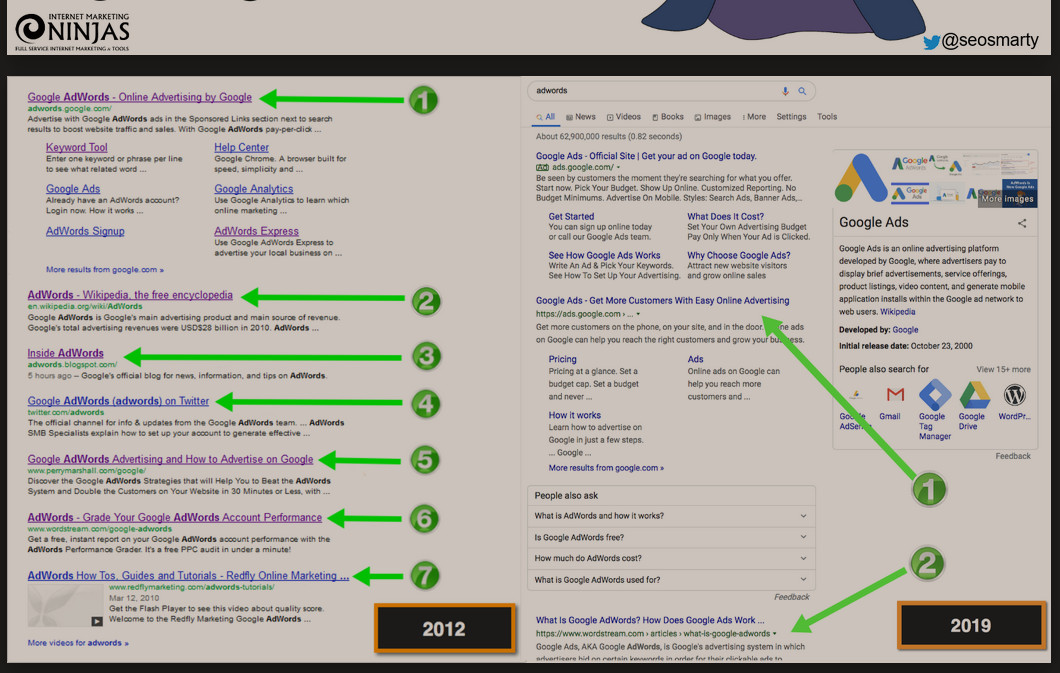Open the Get Started ad sitelink

571,217
